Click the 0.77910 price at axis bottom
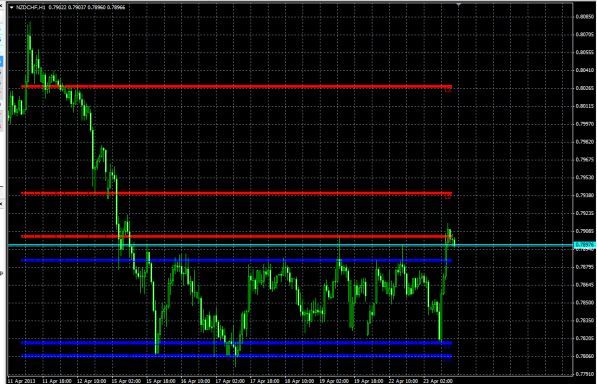The image size is (597, 384). (x=585, y=374)
